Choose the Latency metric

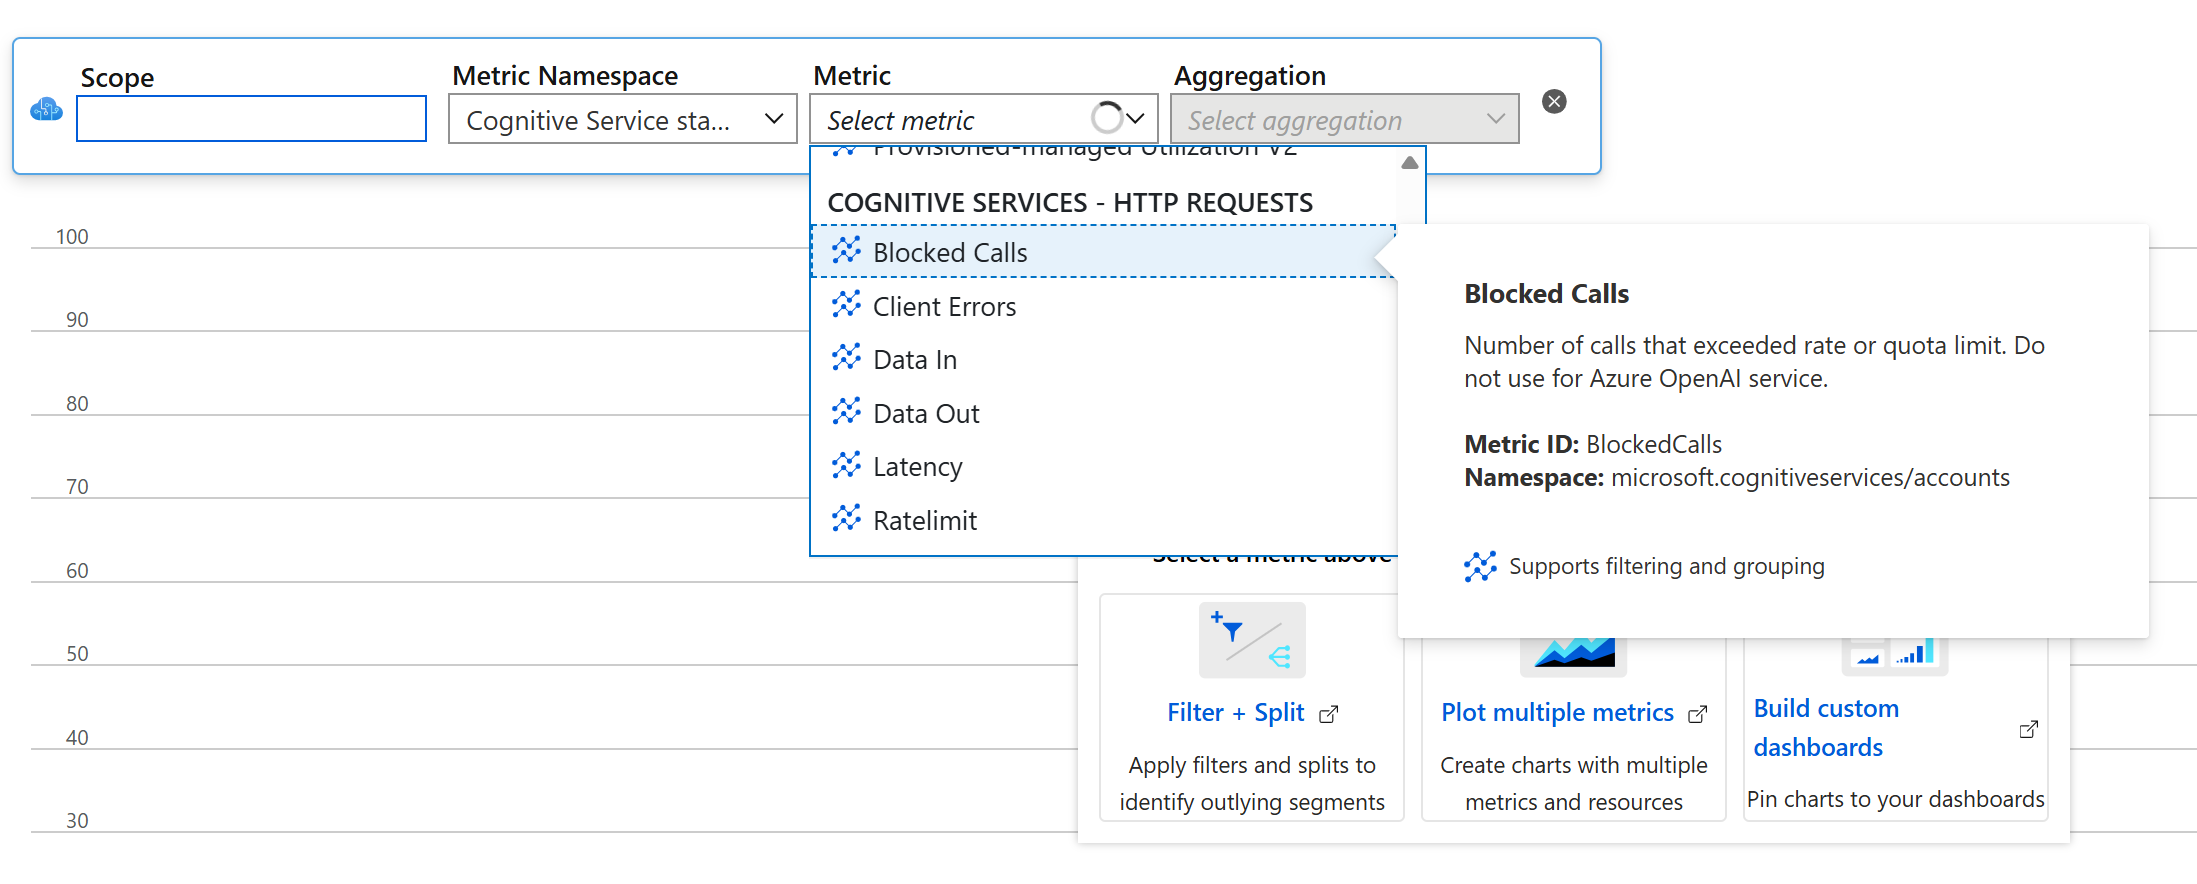click(917, 467)
